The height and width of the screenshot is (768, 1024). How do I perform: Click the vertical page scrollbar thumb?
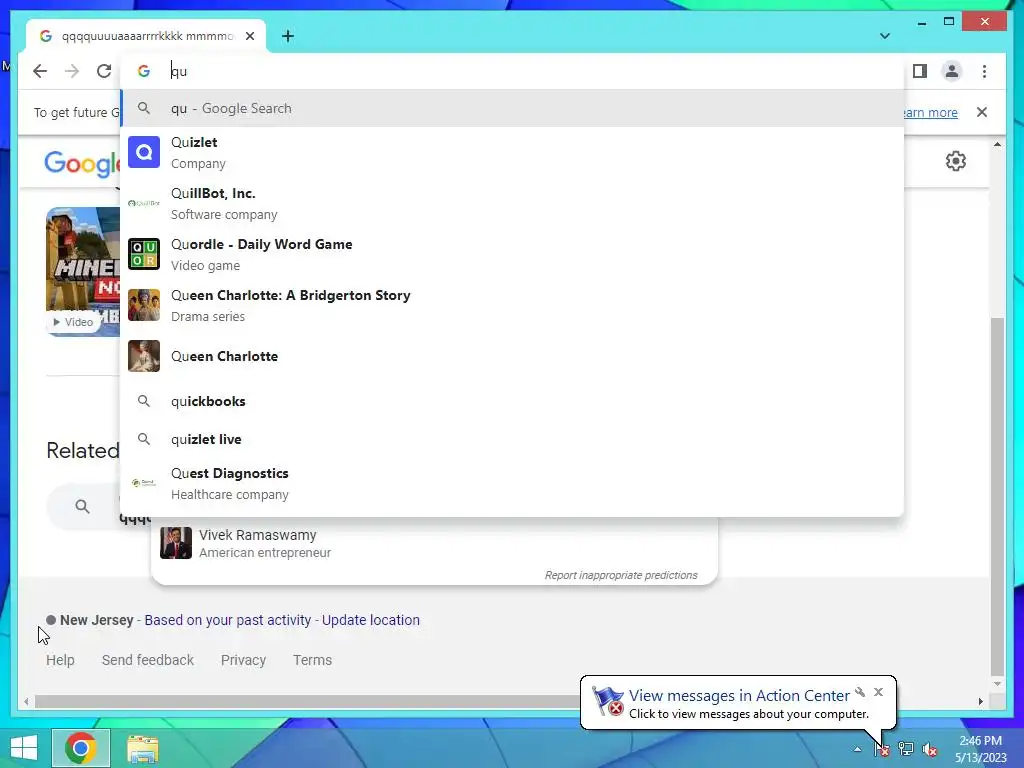coord(997,496)
